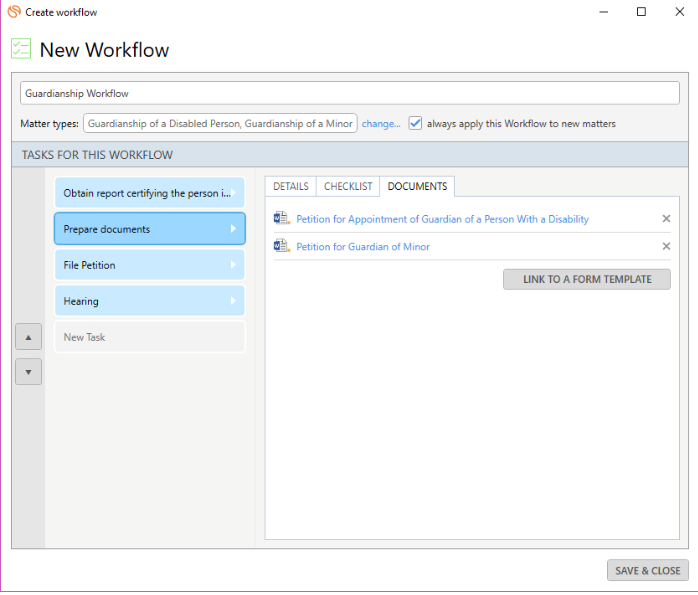The width and height of the screenshot is (698, 595).
Task: Click the app logo in the title bar
Action: coord(14,12)
